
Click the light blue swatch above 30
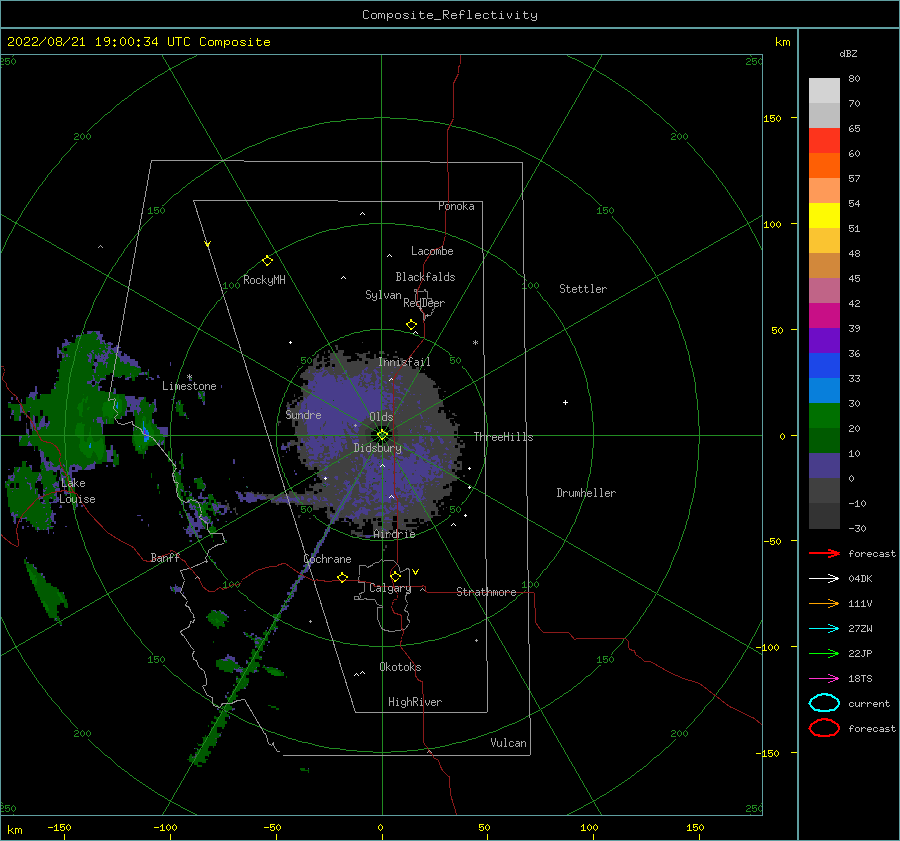tap(824, 391)
